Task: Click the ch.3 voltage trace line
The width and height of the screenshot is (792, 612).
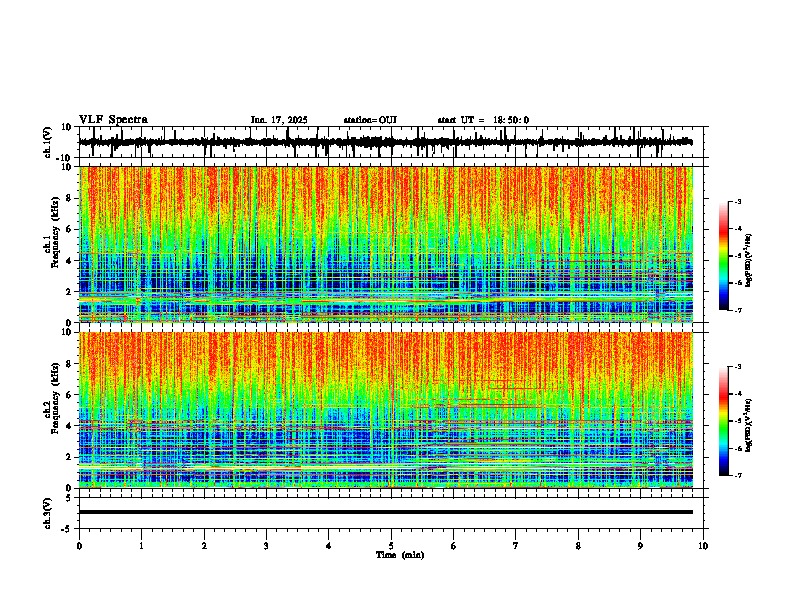Action: click(386, 512)
